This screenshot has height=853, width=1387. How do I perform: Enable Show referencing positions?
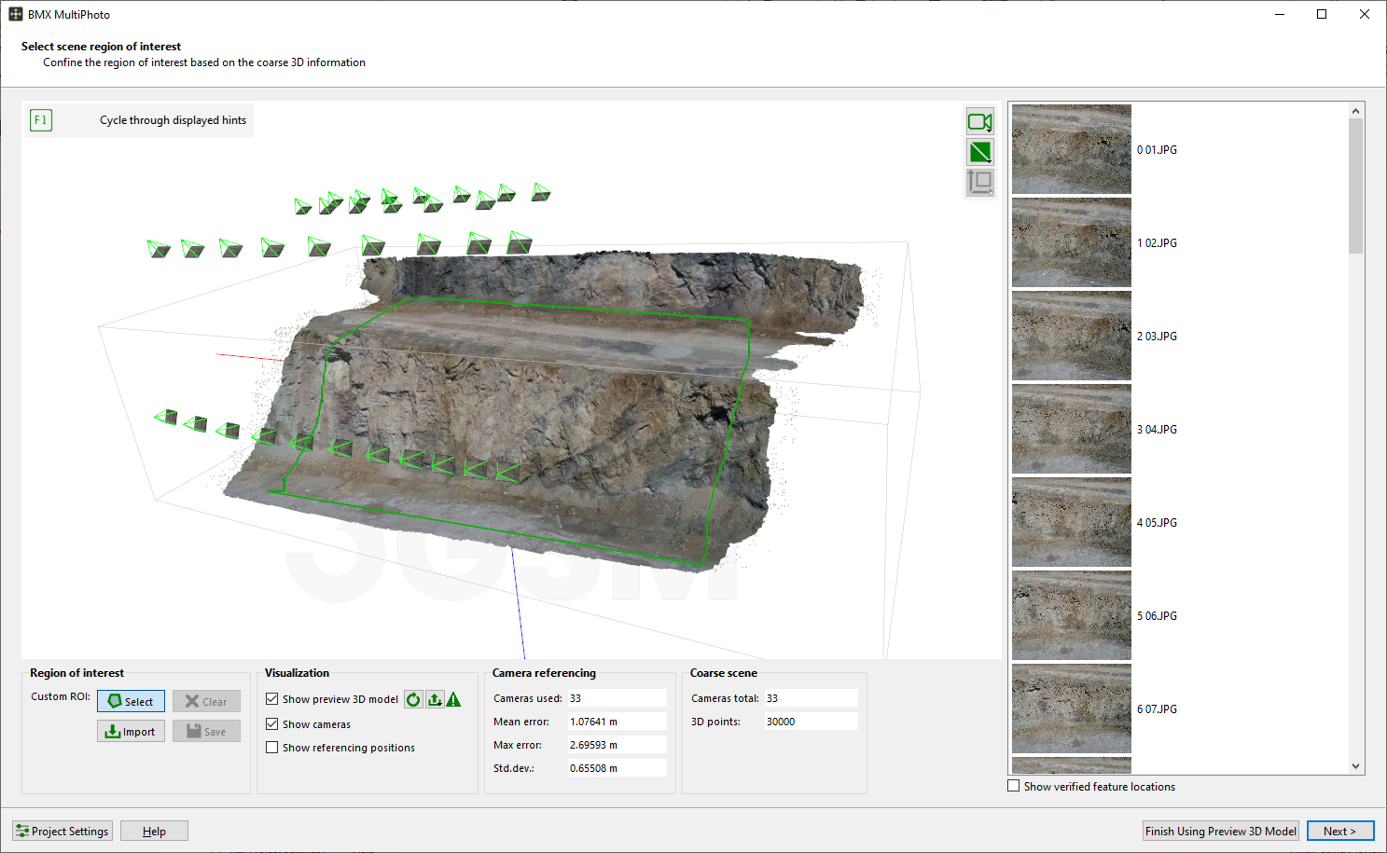(x=272, y=747)
